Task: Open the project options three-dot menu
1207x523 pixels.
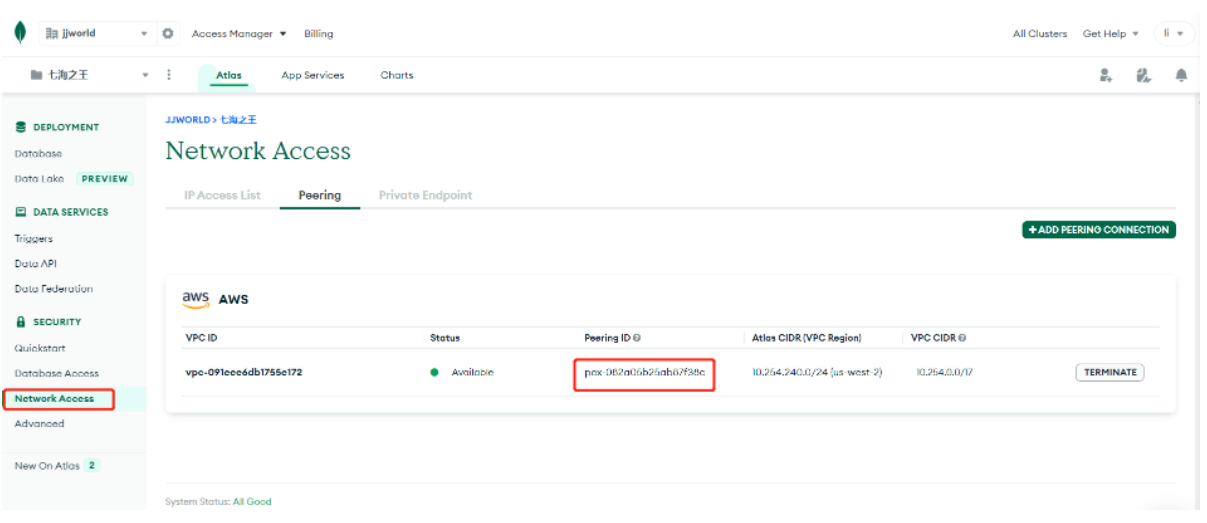Action: pos(168,75)
